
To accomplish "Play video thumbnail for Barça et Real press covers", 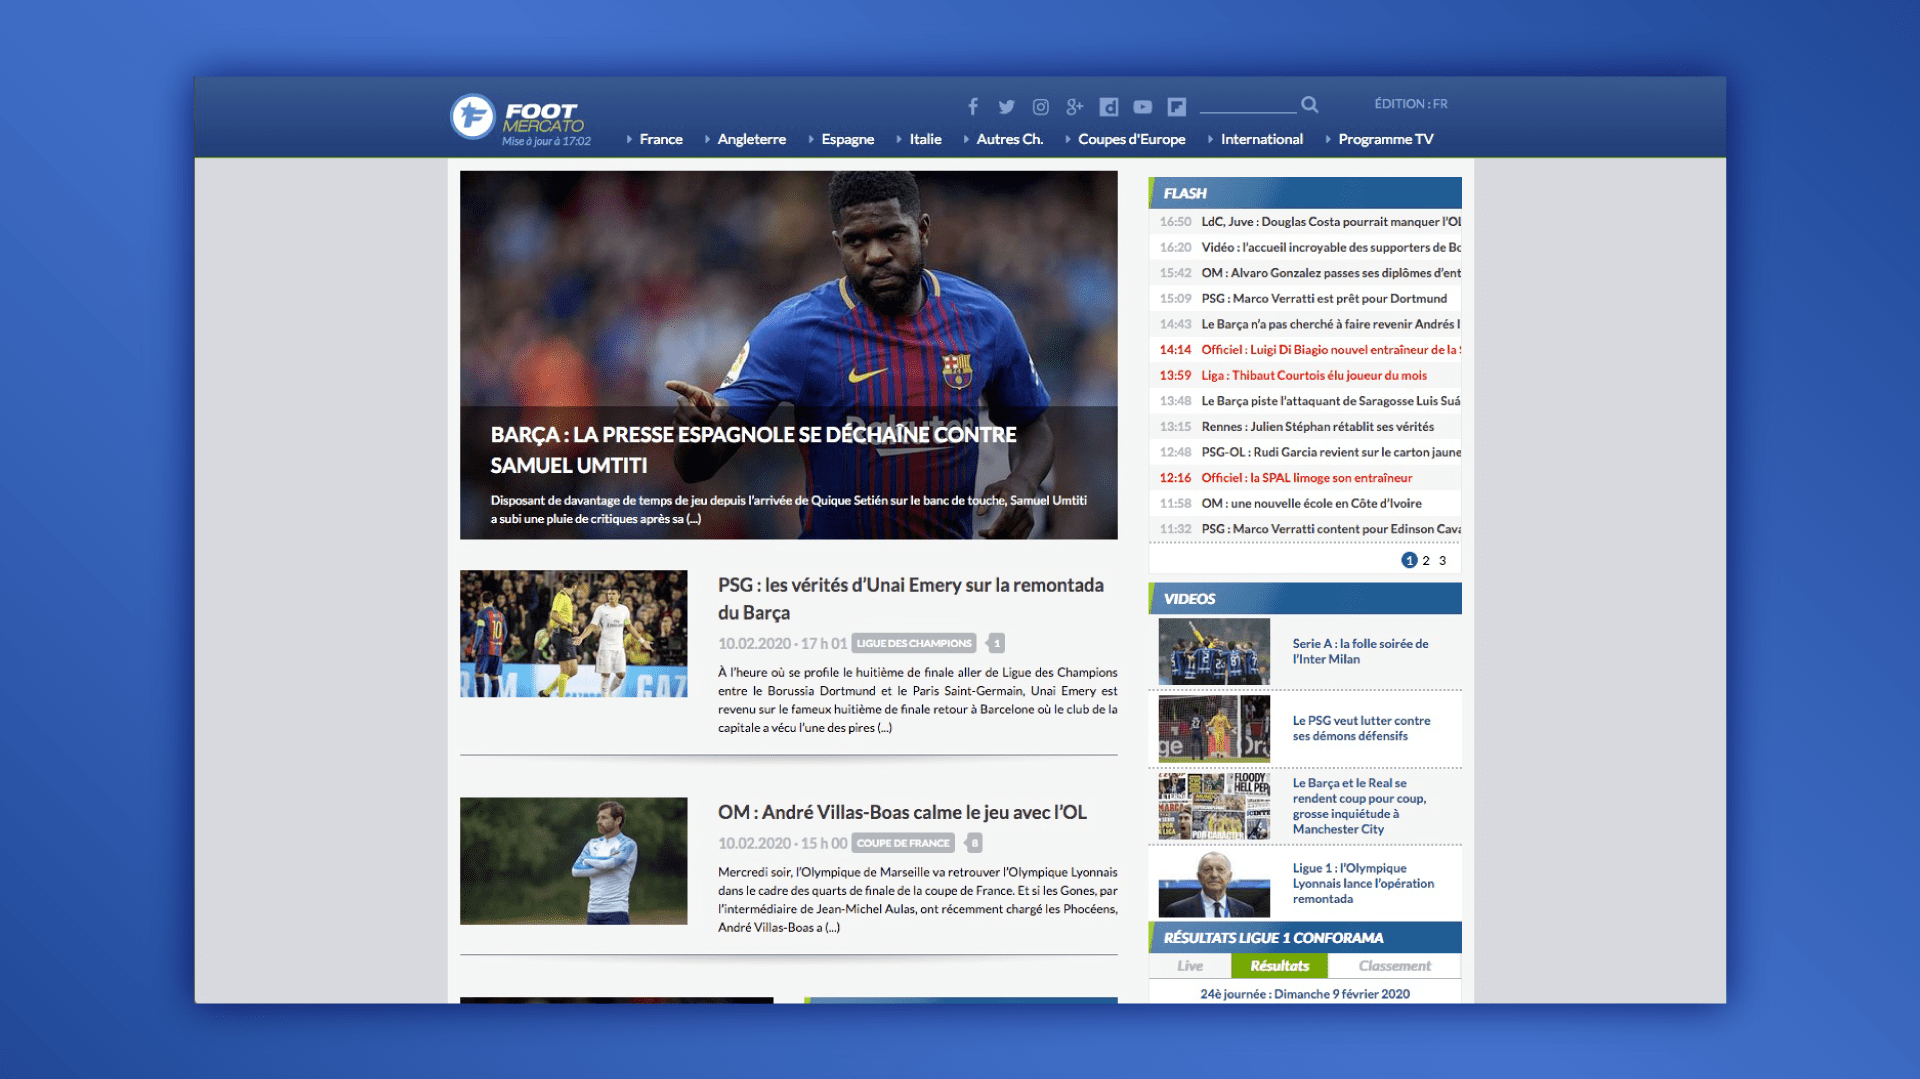I will pos(1214,806).
